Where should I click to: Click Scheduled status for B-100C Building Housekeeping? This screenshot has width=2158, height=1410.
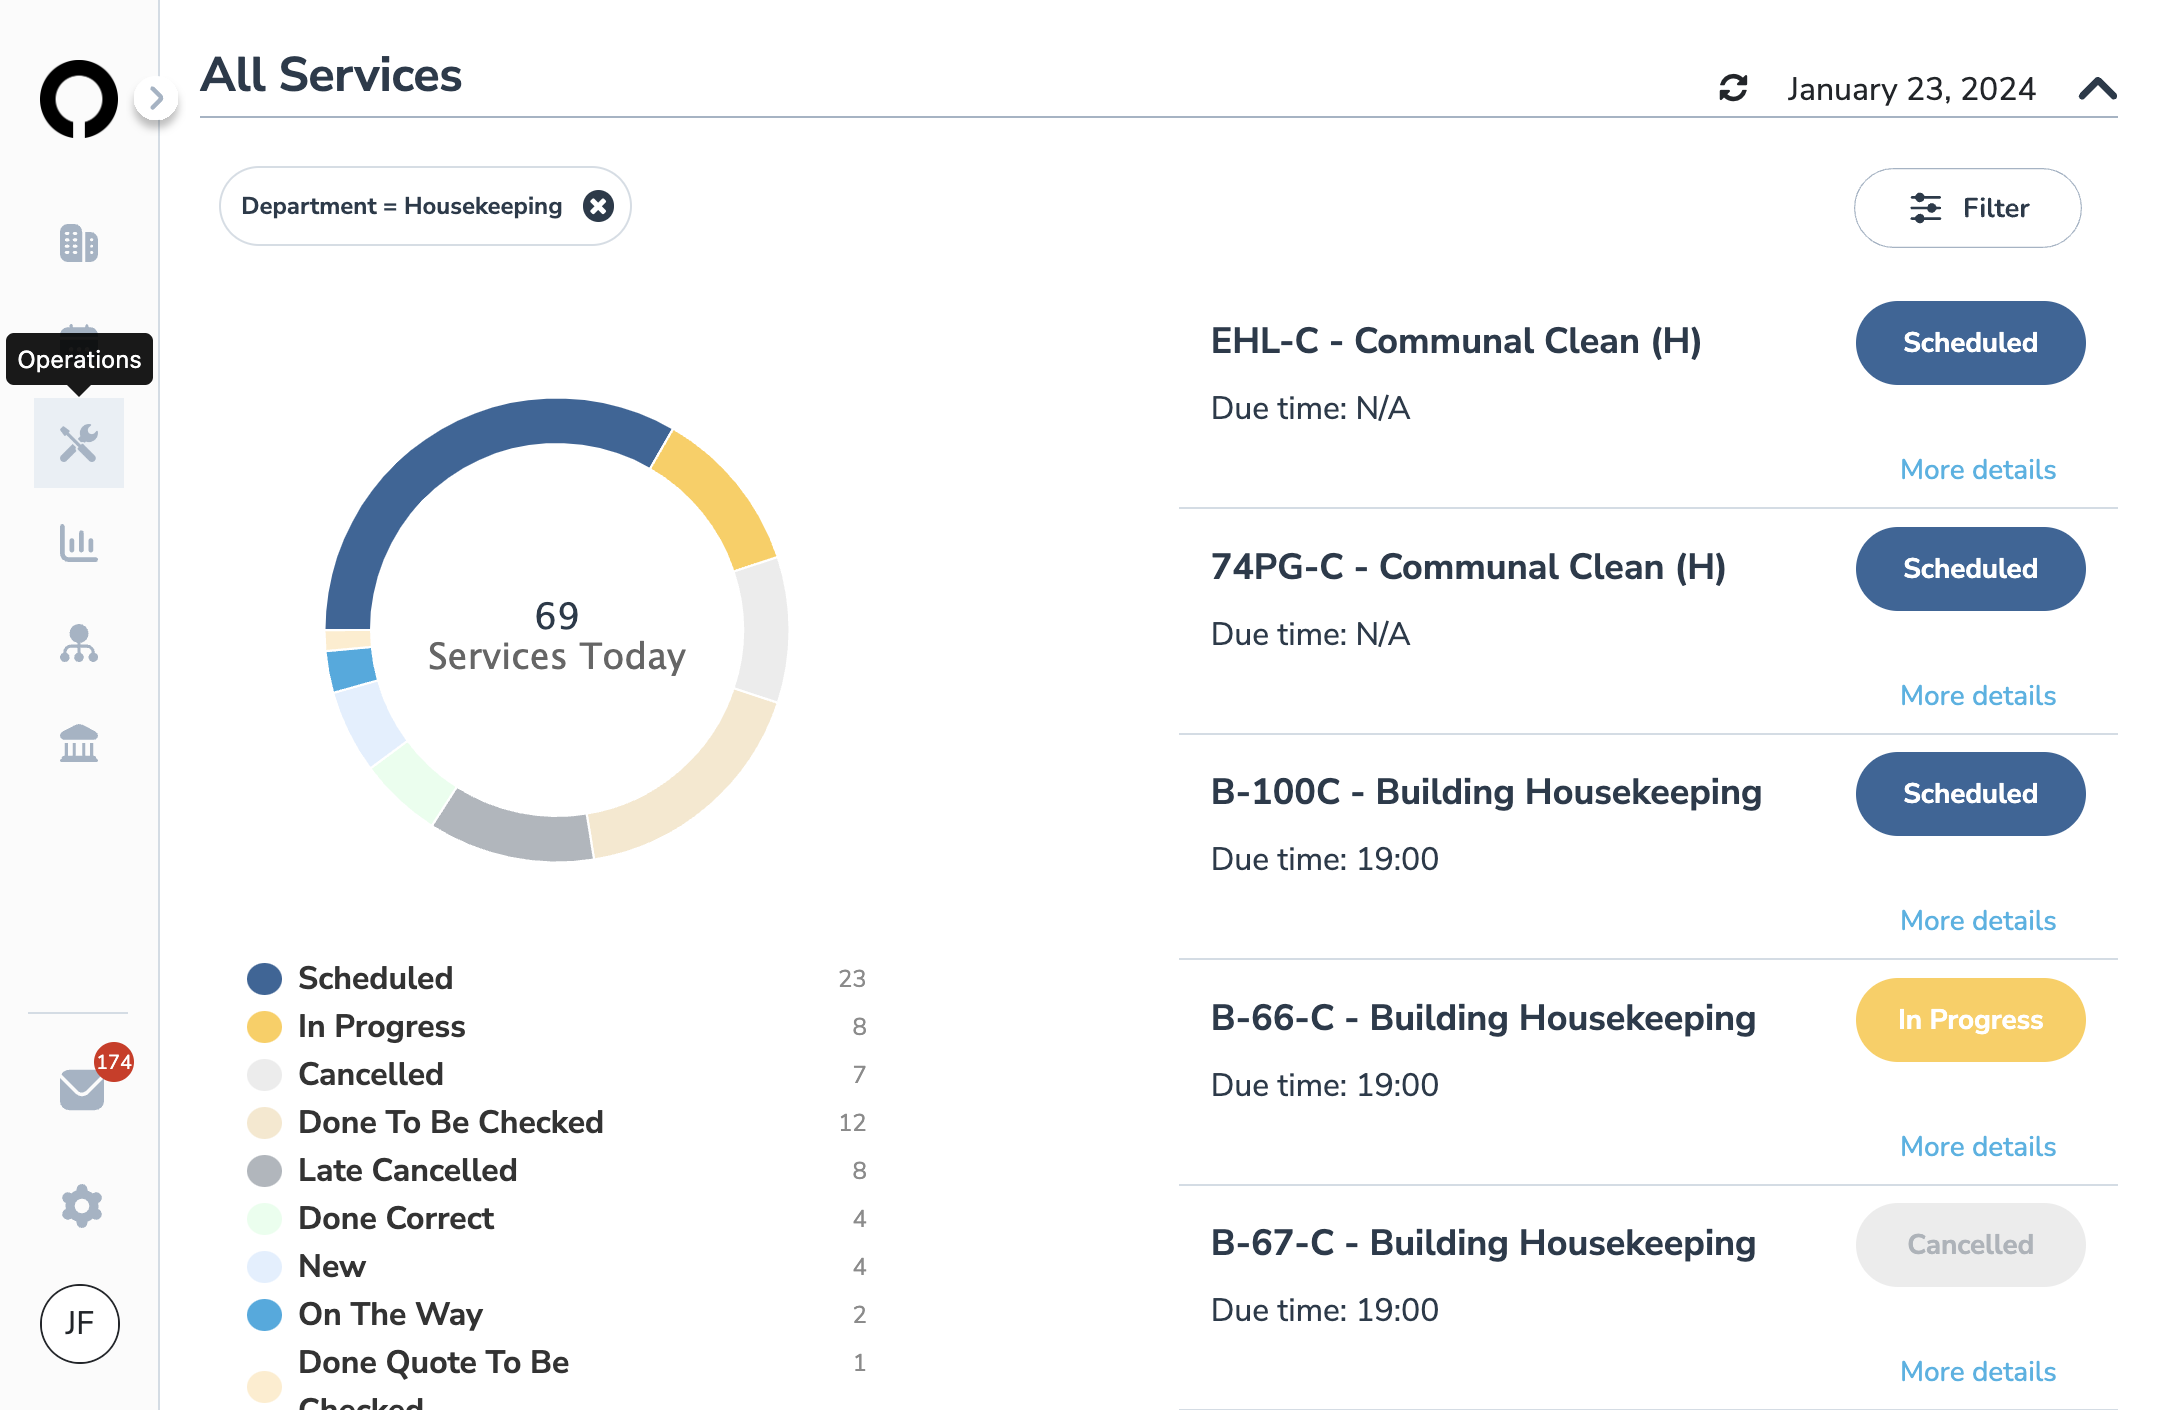1970,794
